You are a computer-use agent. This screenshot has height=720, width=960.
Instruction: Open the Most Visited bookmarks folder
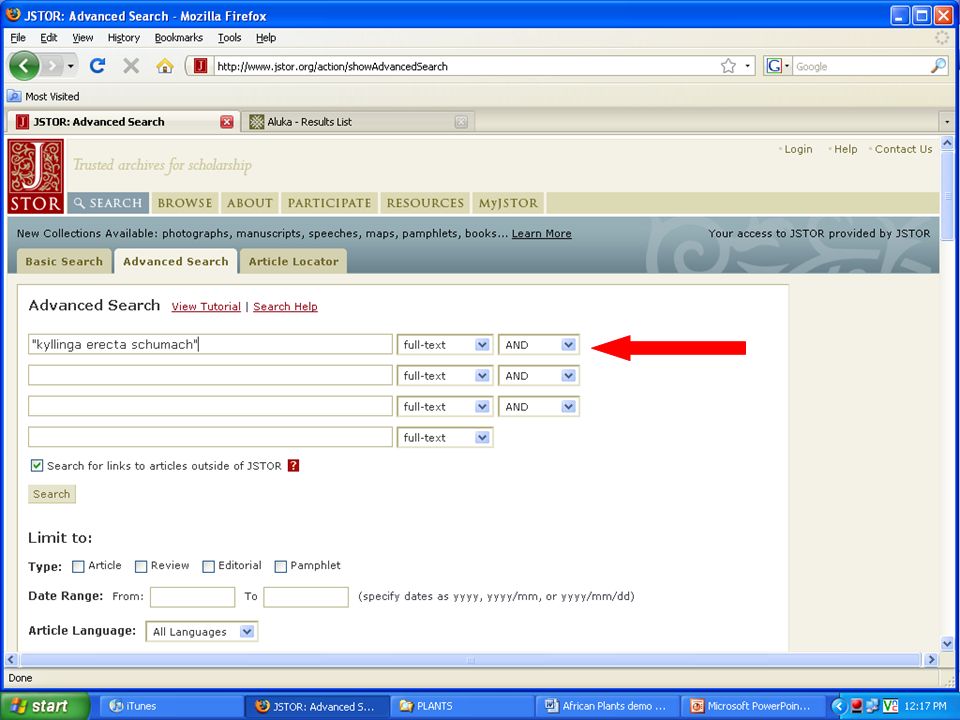(43, 96)
